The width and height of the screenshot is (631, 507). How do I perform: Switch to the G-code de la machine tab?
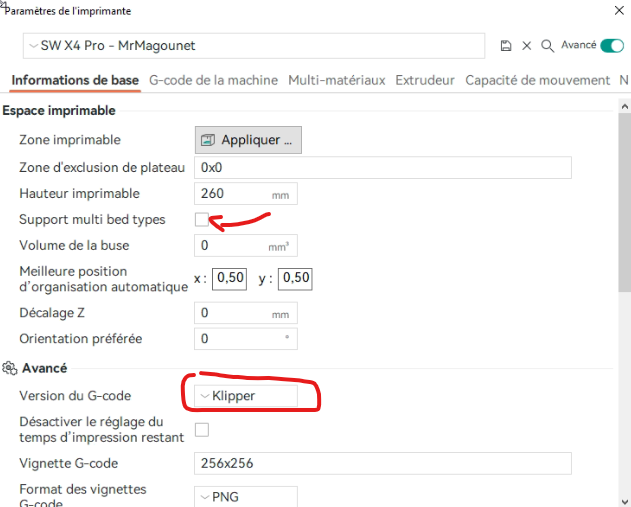coord(213,80)
